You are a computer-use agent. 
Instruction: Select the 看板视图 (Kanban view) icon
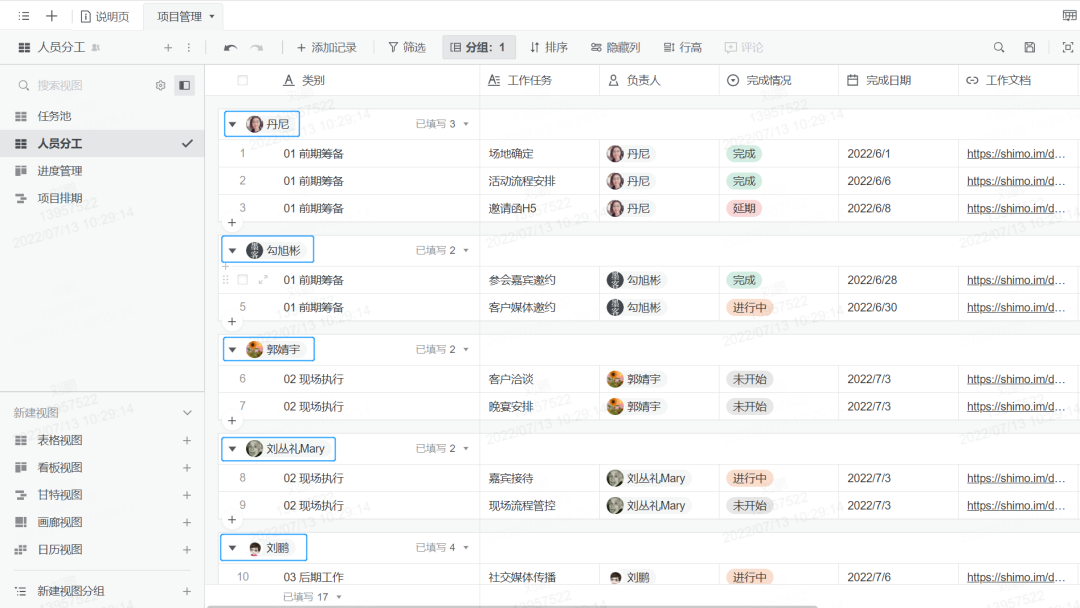tap(20, 467)
